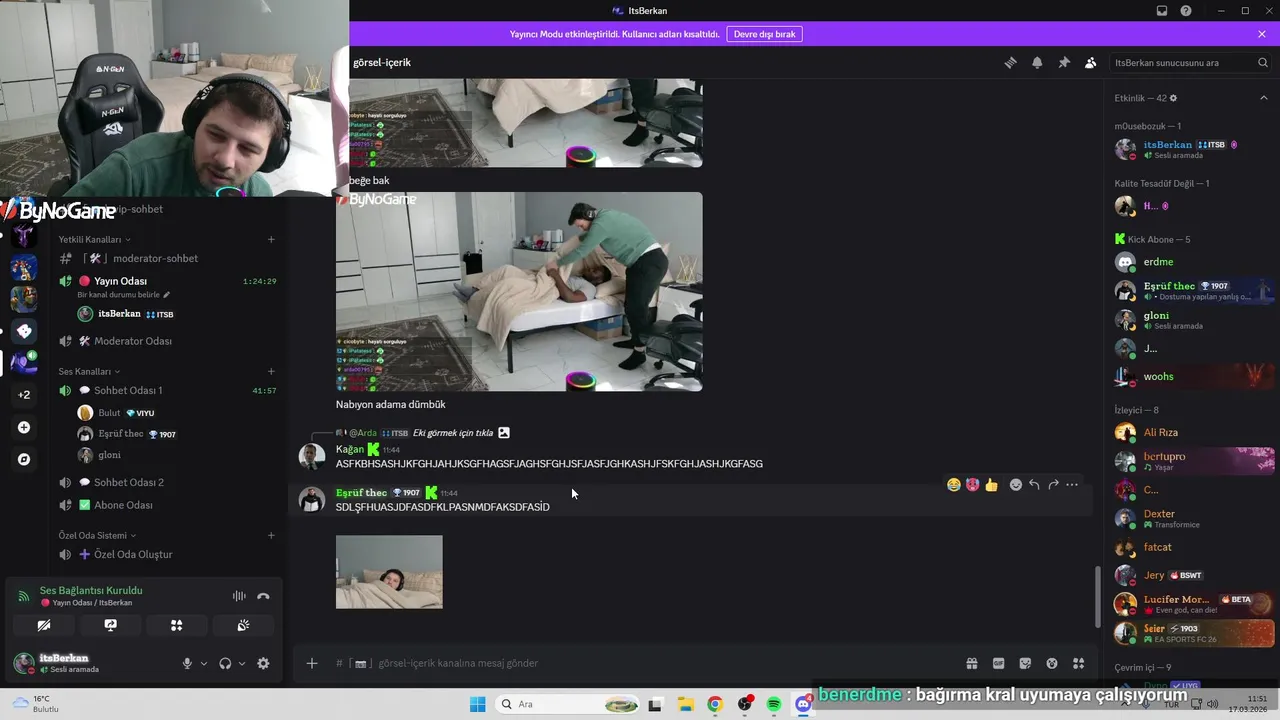
Task: Collapse the Yetkili Kanalları category
Action: [x=94, y=239]
